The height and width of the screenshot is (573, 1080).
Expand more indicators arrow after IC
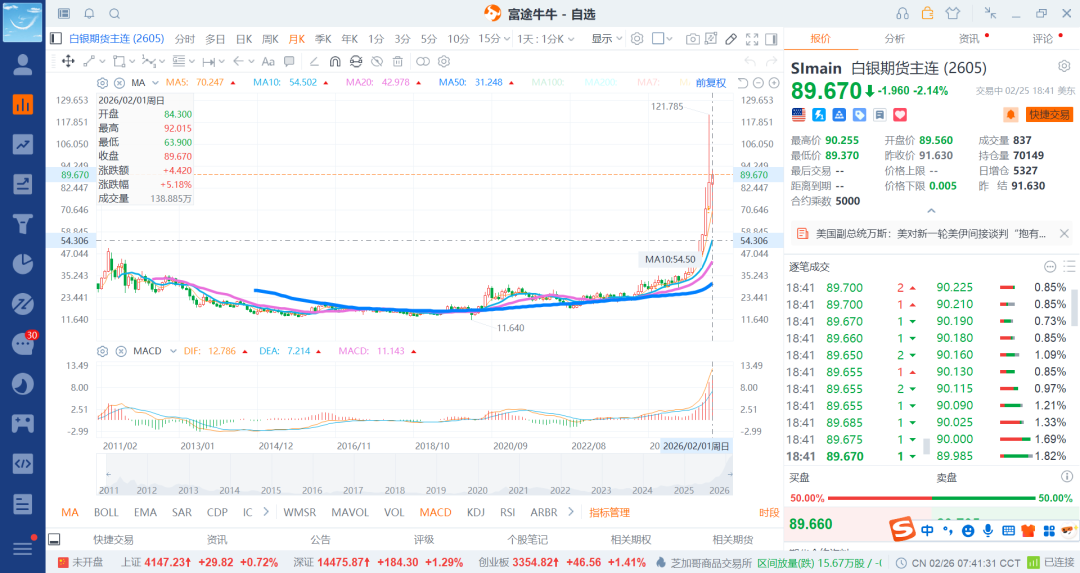266,512
